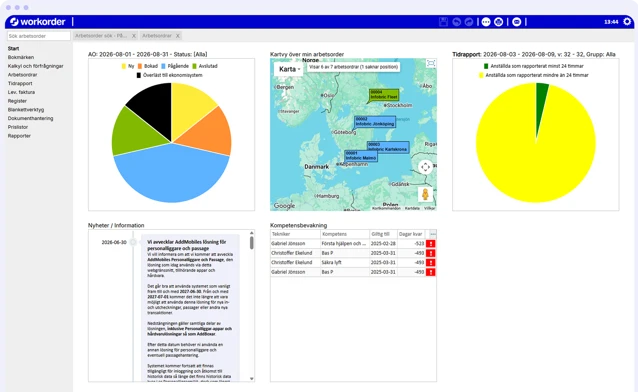Select the 'Infobric Fleet' map marker
This screenshot has width=638, height=392.
coord(384,95)
